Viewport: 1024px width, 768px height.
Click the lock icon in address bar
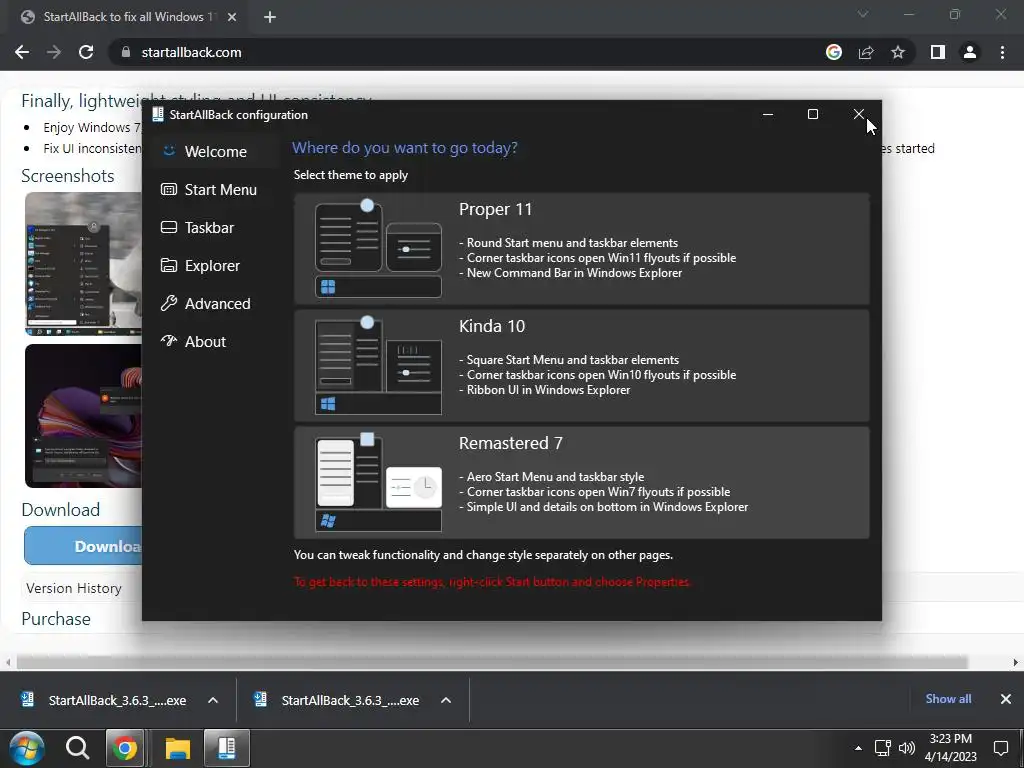(126, 52)
